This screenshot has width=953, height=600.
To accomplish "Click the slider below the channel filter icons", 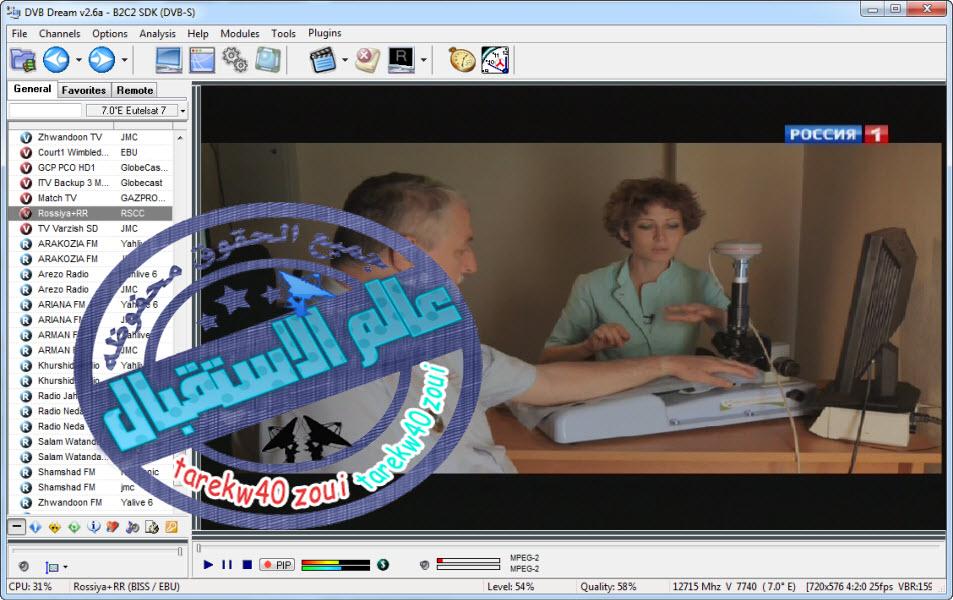I will [x=96, y=551].
